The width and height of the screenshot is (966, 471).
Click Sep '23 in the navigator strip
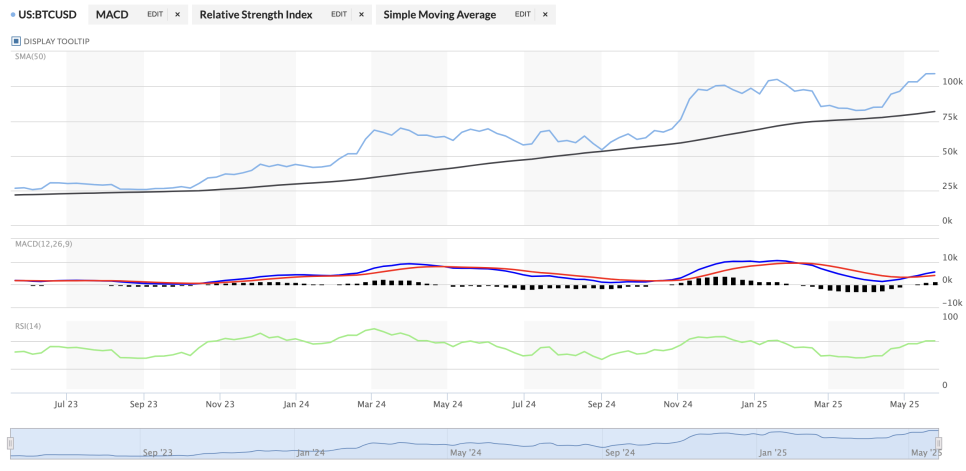point(158,453)
